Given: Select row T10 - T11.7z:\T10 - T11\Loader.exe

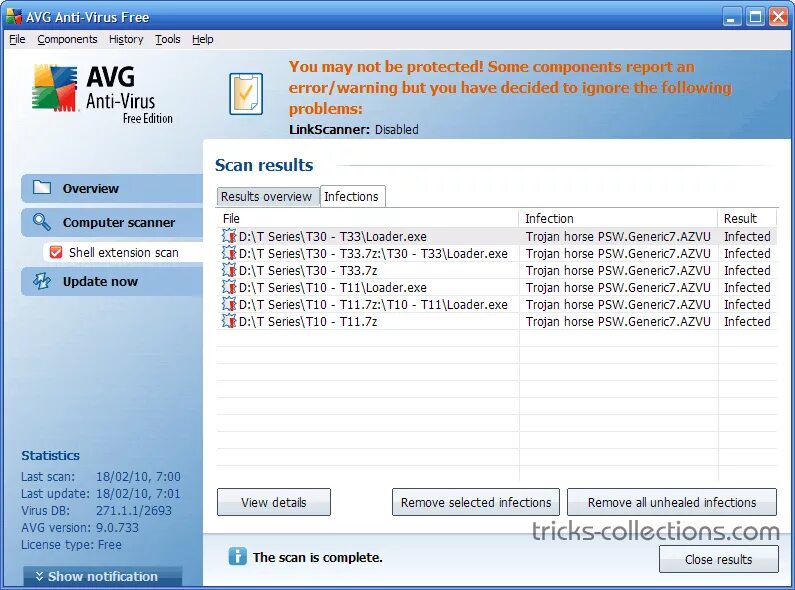Looking at the screenshot, I should pyautogui.click(x=497, y=304).
